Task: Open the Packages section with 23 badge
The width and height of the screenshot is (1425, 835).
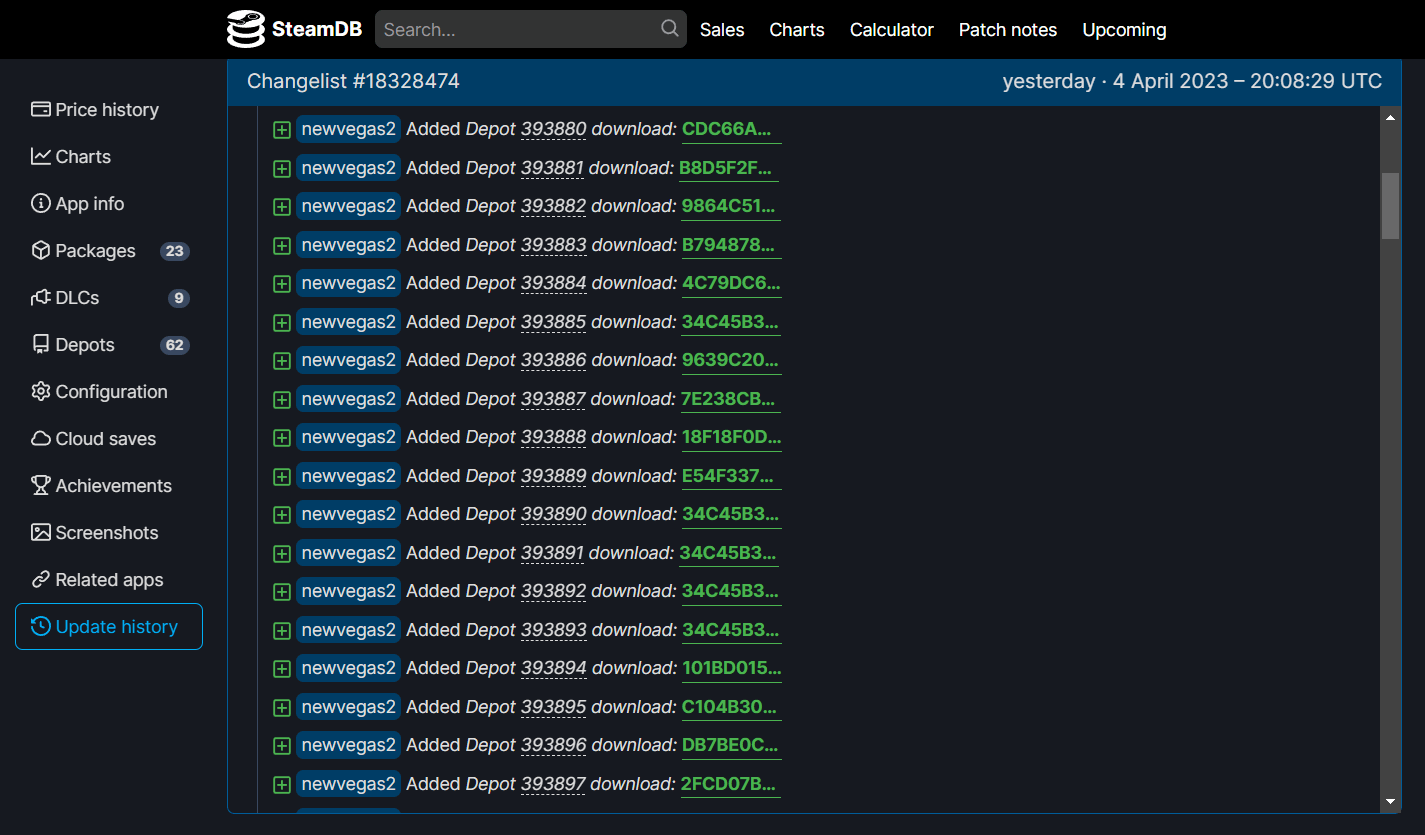Action: point(109,251)
